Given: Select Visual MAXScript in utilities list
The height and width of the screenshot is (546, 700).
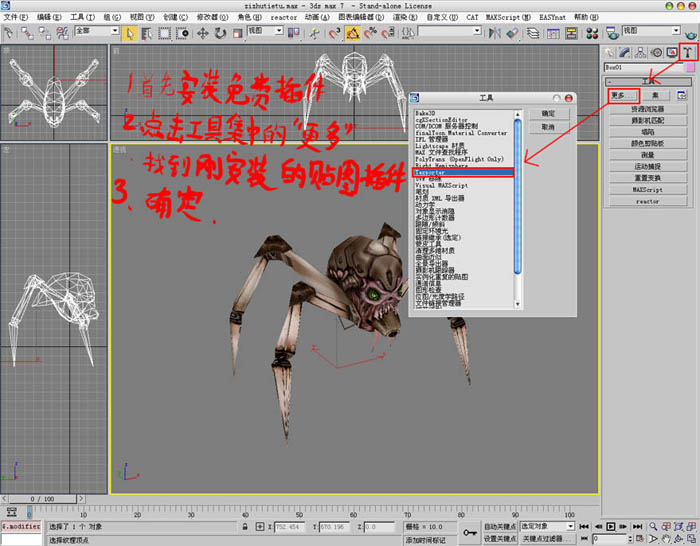Looking at the screenshot, I should tap(442, 185).
